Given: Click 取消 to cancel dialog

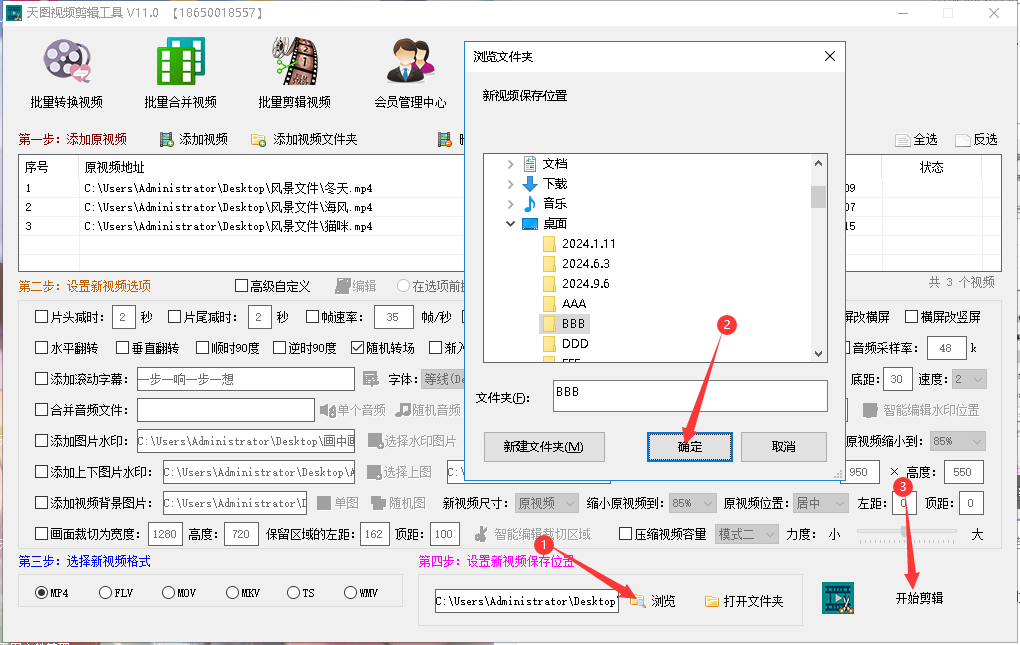Looking at the screenshot, I should tap(784, 447).
